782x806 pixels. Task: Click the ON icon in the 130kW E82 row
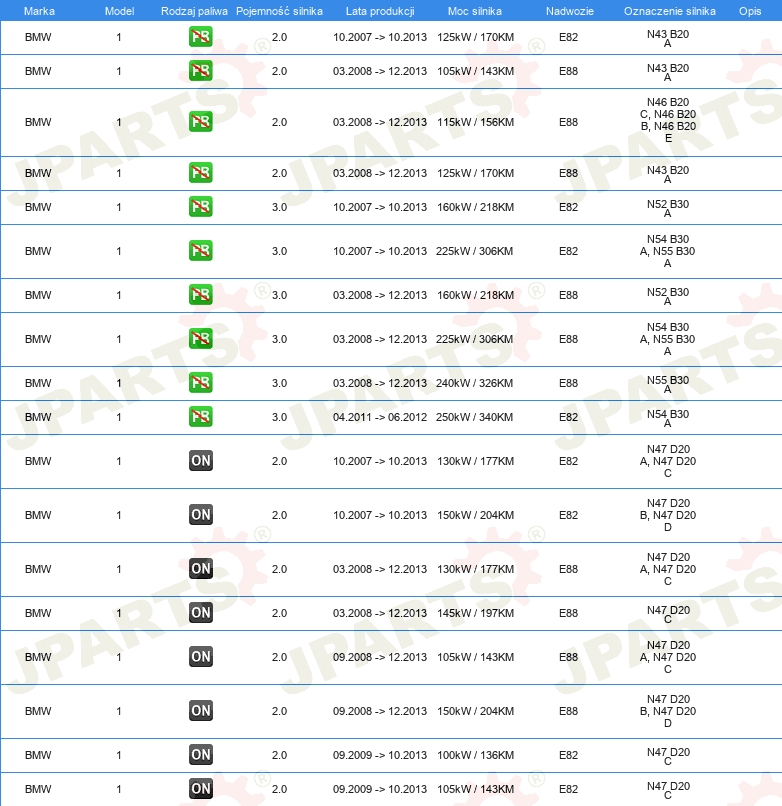(200, 461)
